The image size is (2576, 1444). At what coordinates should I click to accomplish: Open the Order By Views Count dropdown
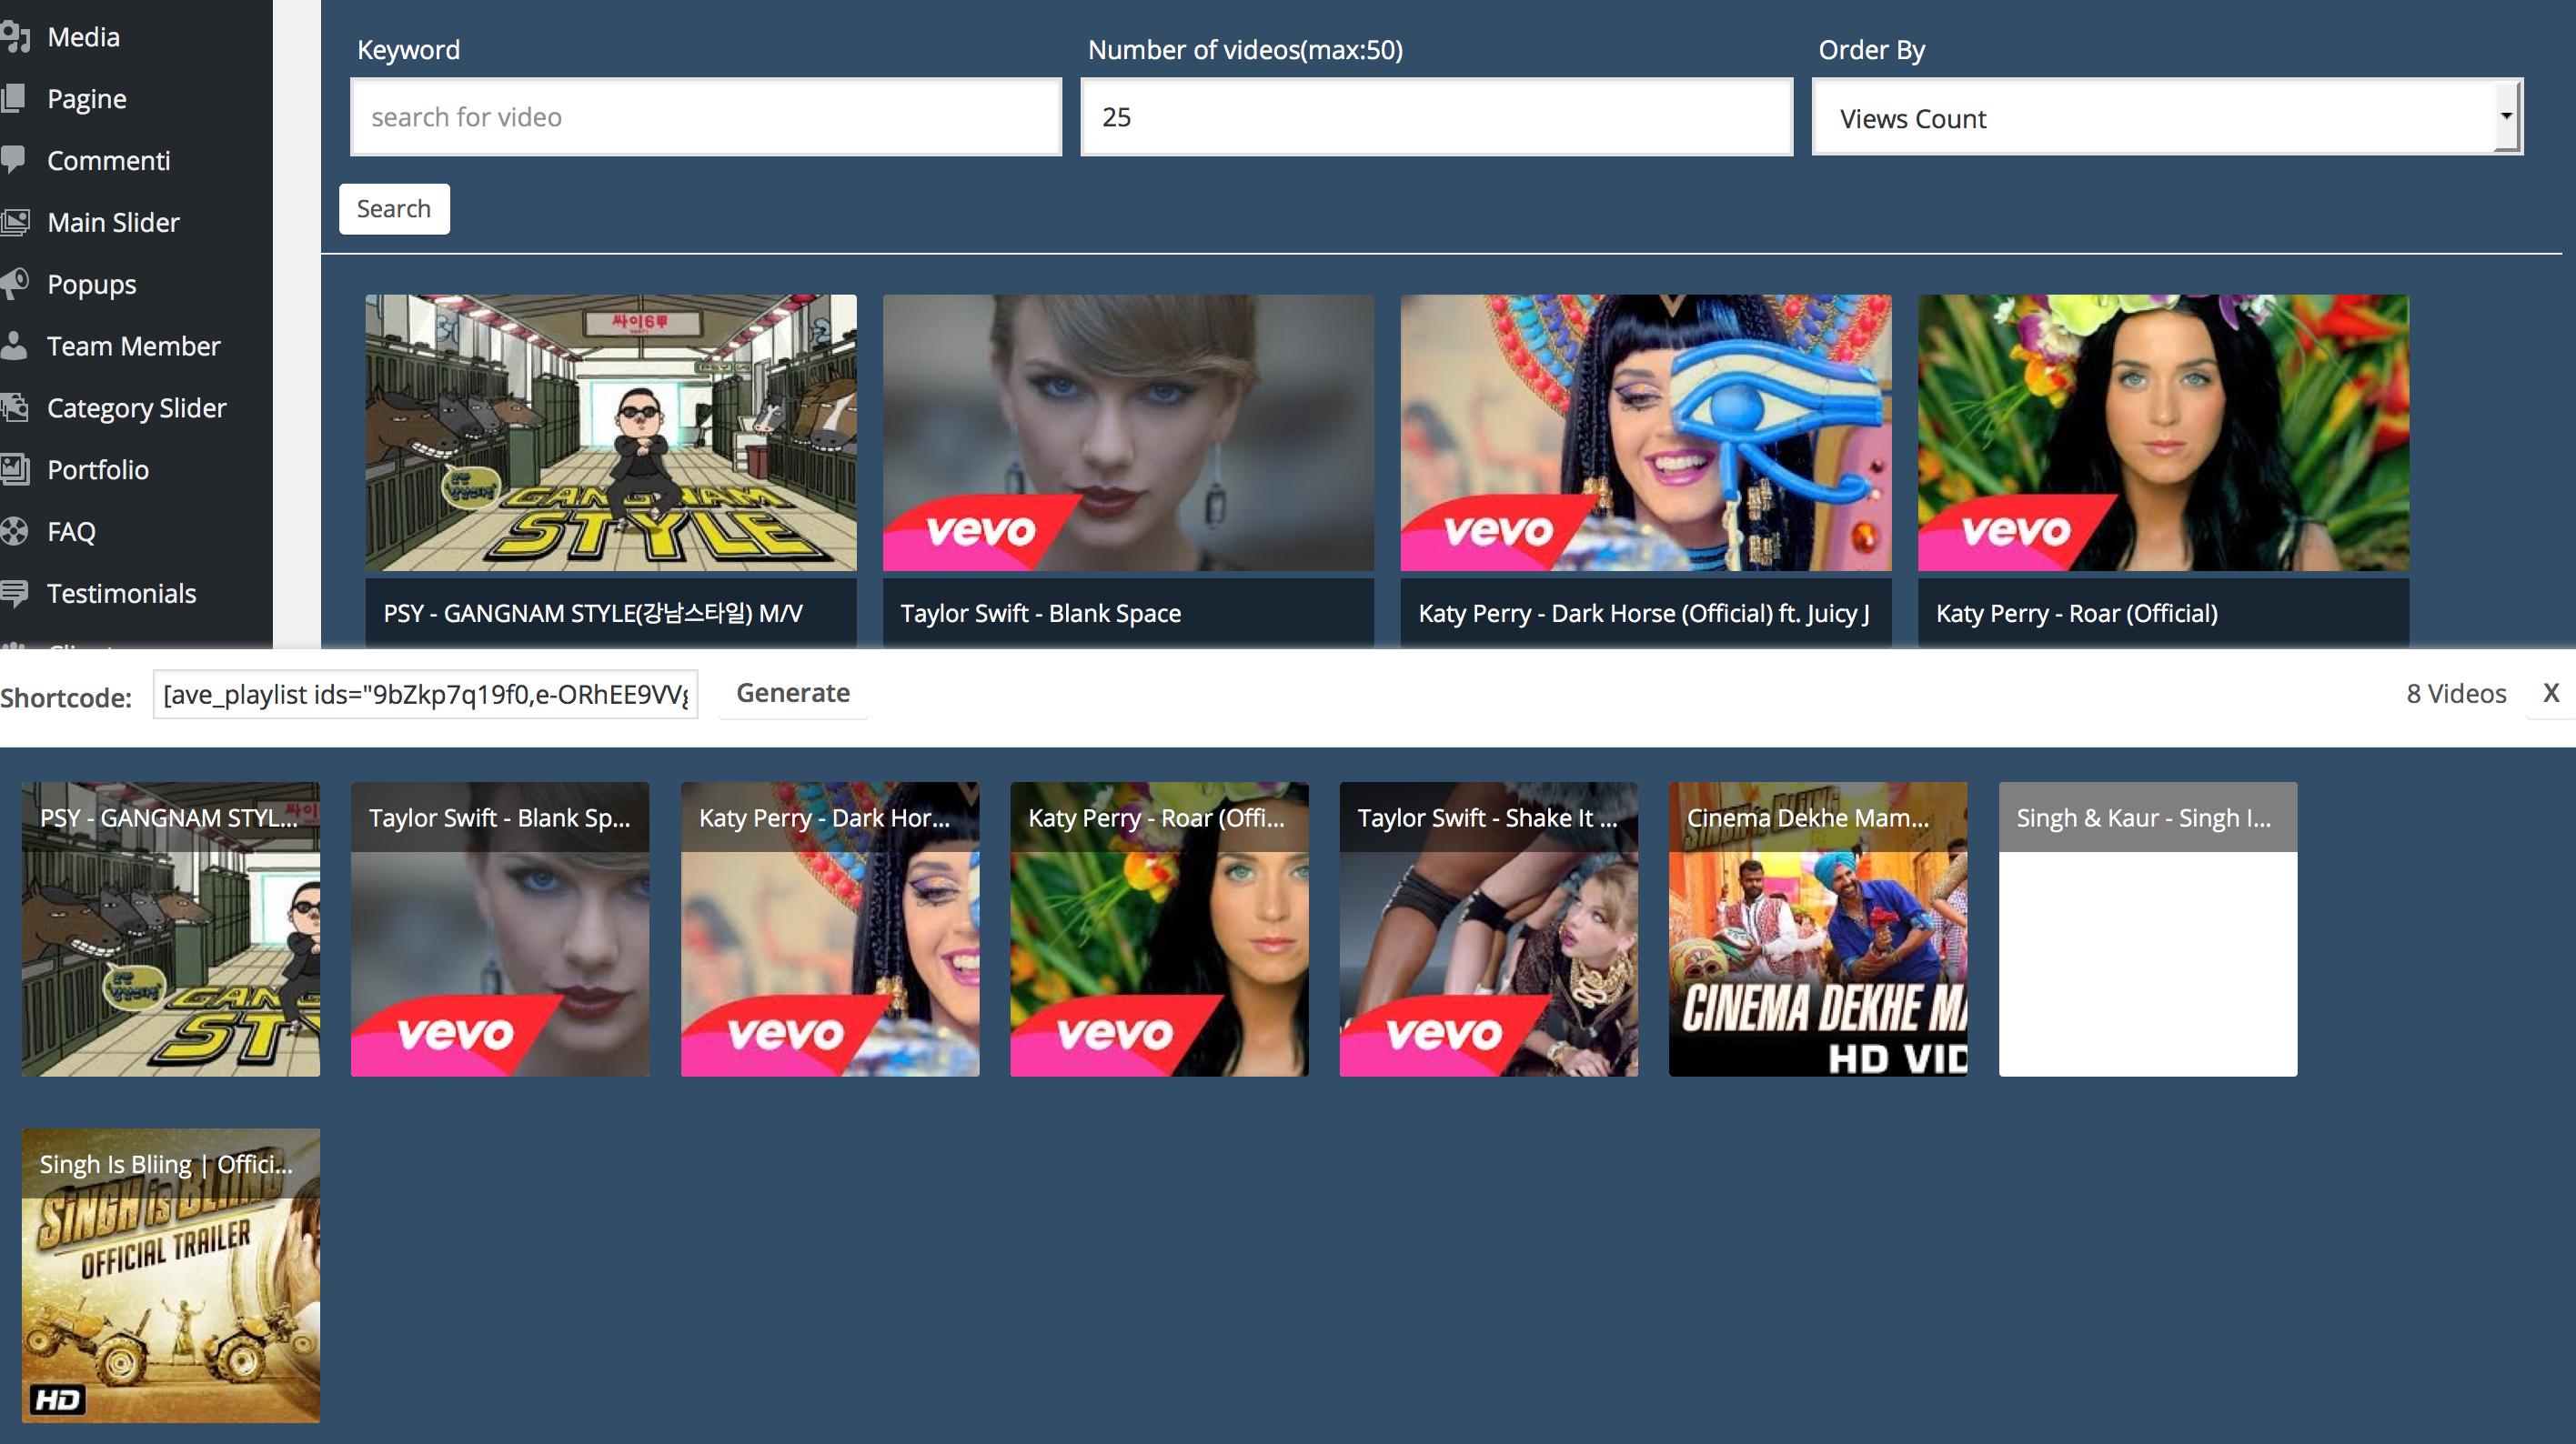pyautogui.click(x=2167, y=118)
